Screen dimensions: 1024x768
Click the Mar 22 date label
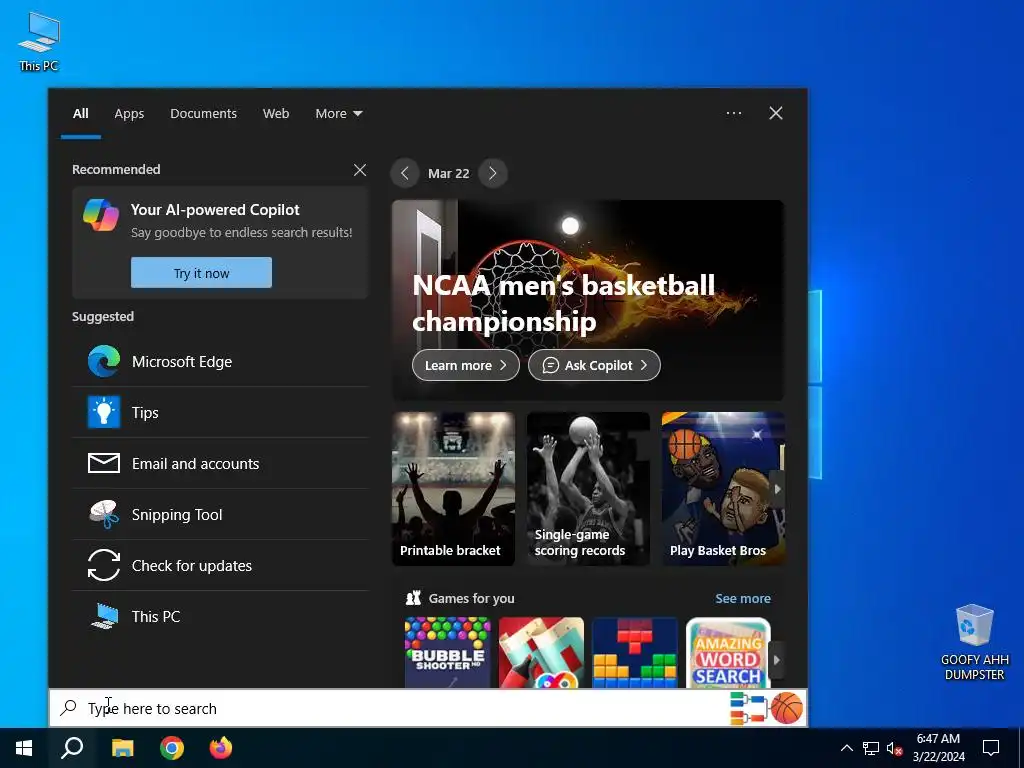[449, 173]
